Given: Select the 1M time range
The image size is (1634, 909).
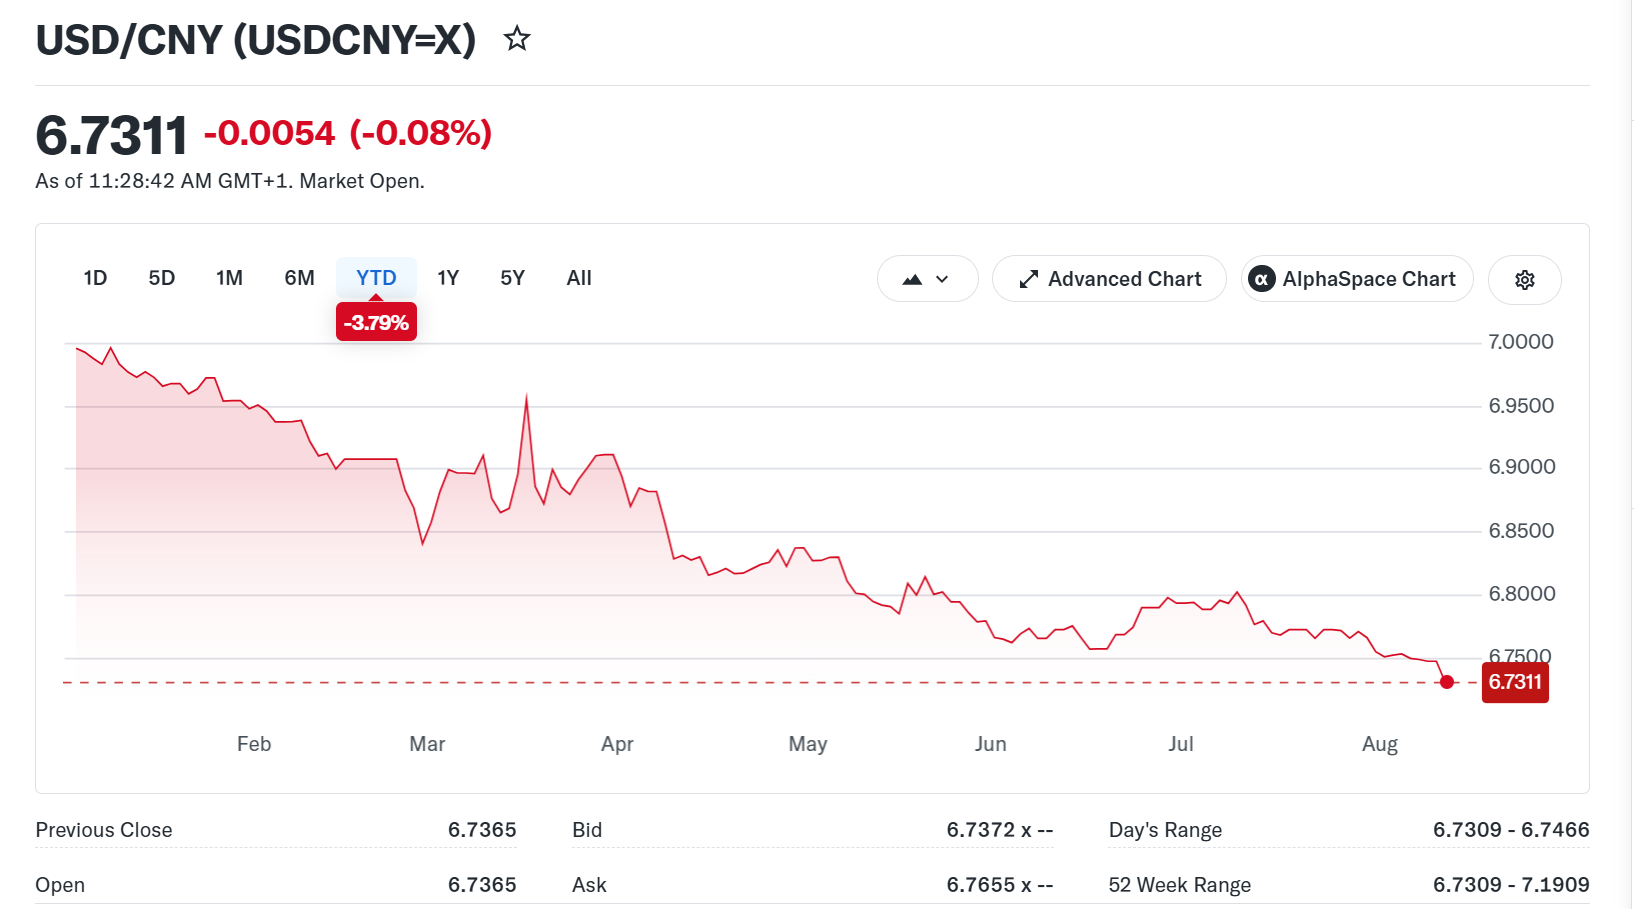Looking at the screenshot, I should [x=229, y=278].
